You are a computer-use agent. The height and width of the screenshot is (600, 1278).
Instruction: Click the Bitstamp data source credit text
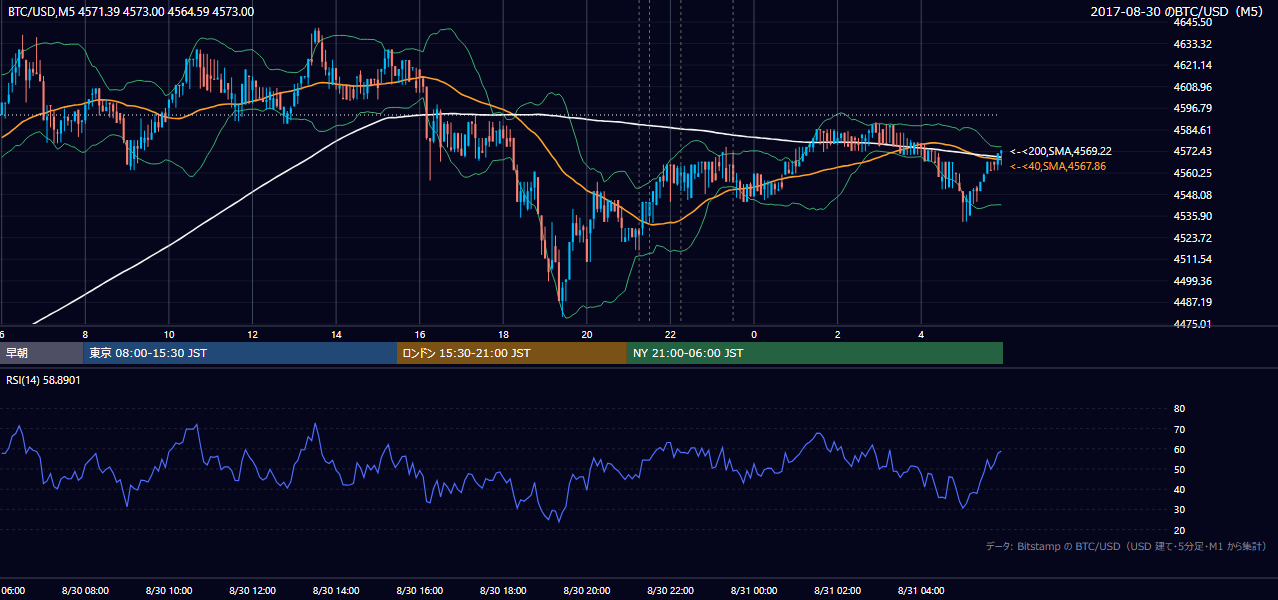pyautogui.click(x=1126, y=547)
